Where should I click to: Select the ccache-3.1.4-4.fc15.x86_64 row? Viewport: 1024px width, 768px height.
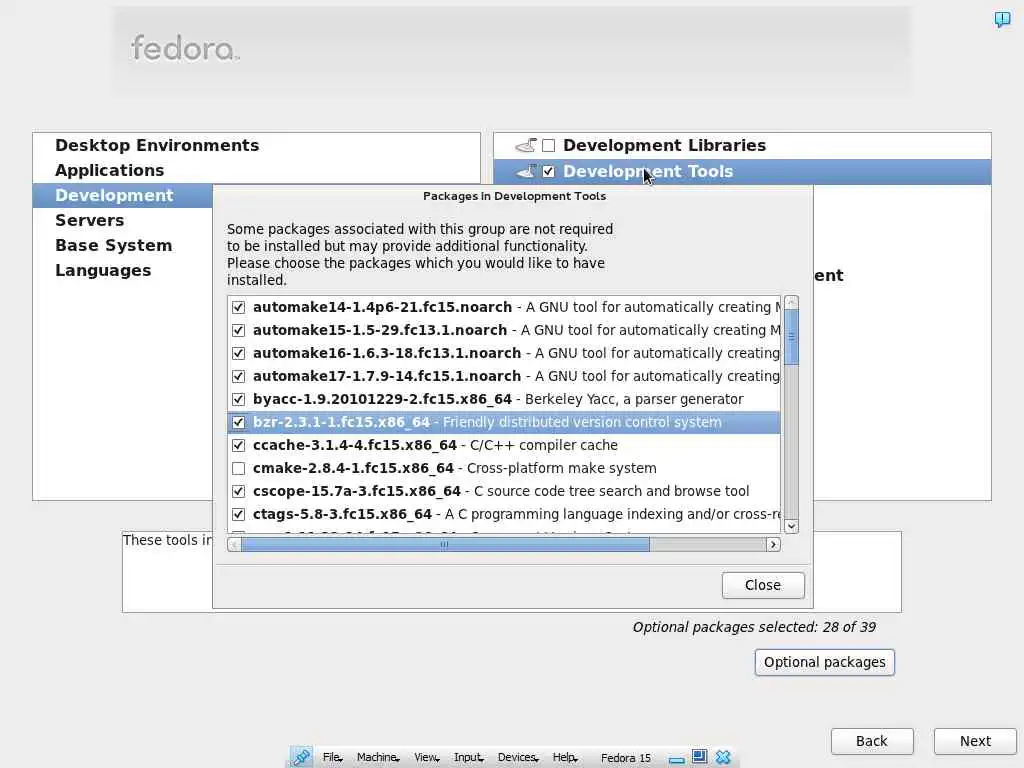(504, 445)
